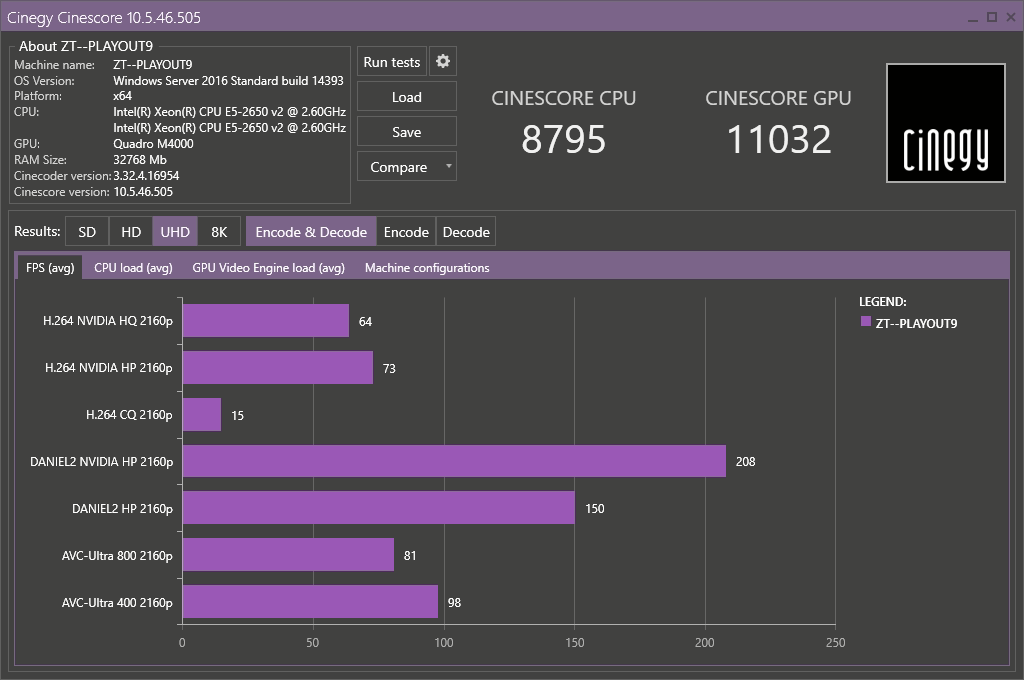
Task: Click the 32768 Mb RAM size value
Action: 140,160
